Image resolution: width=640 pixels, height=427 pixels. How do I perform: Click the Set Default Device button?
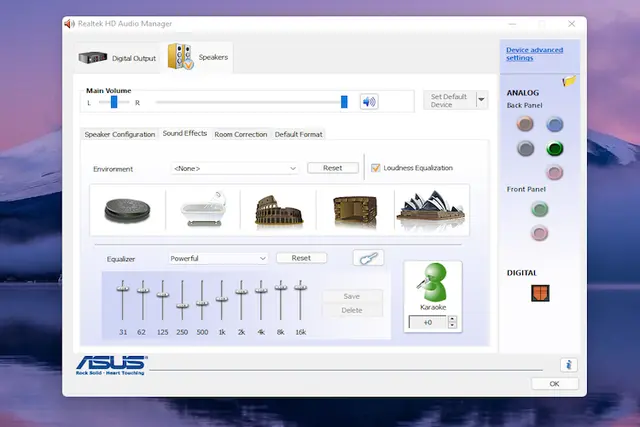(x=449, y=100)
